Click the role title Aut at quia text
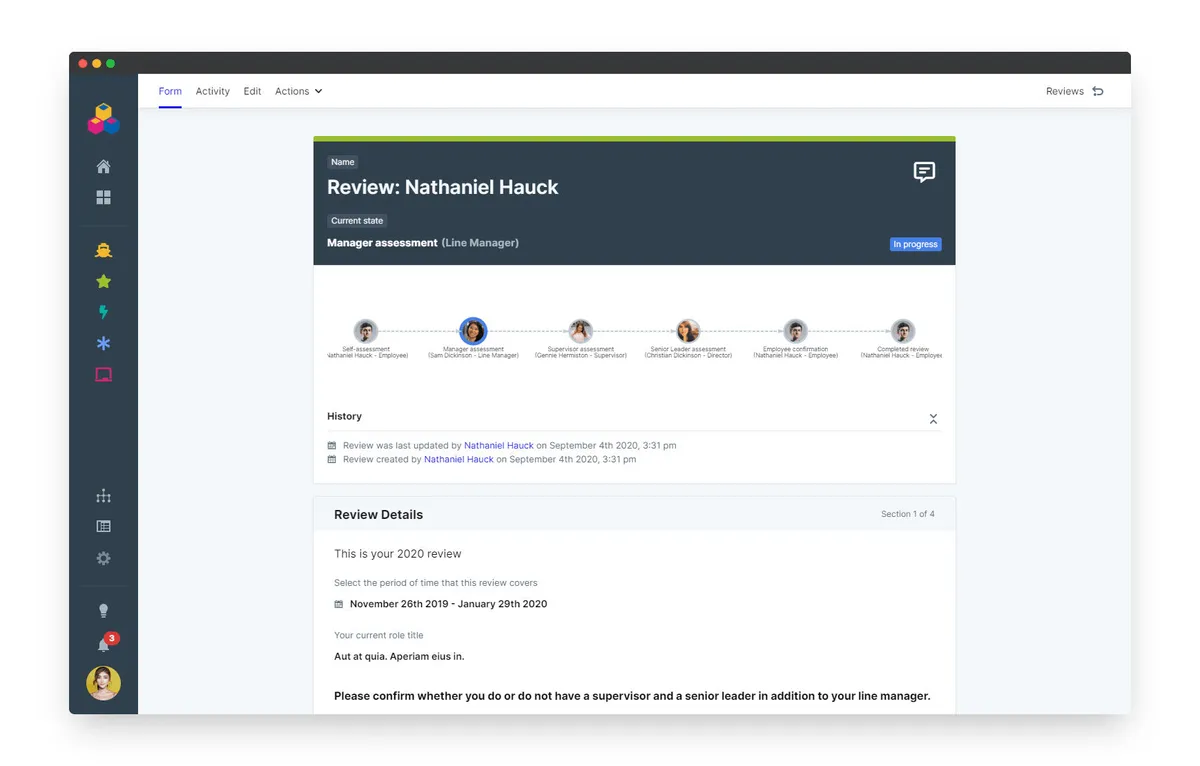 click(x=399, y=657)
